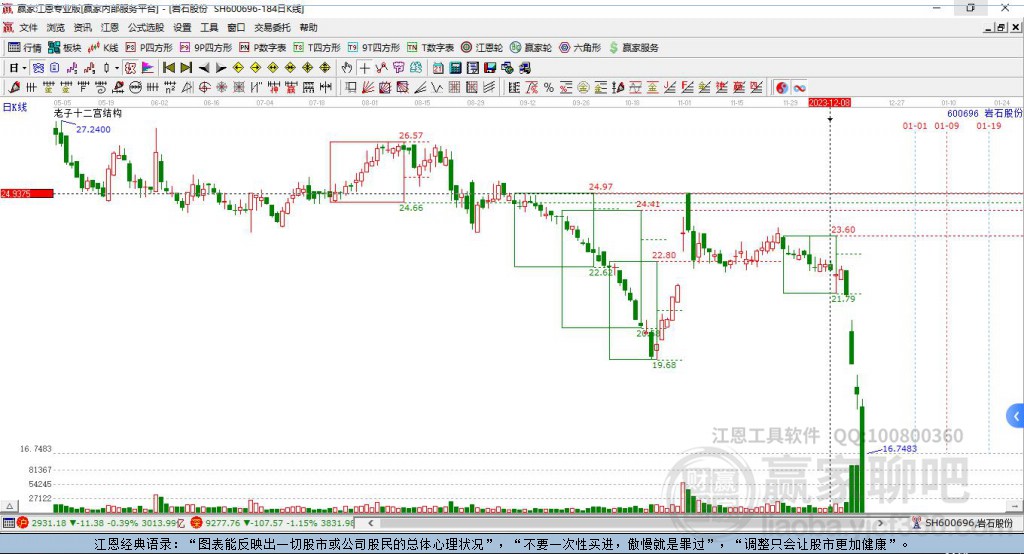Image resolution: width=1024 pixels, height=554 pixels.
Task: Open 赢家服务 dollar-sign service
Action: click(x=634, y=48)
